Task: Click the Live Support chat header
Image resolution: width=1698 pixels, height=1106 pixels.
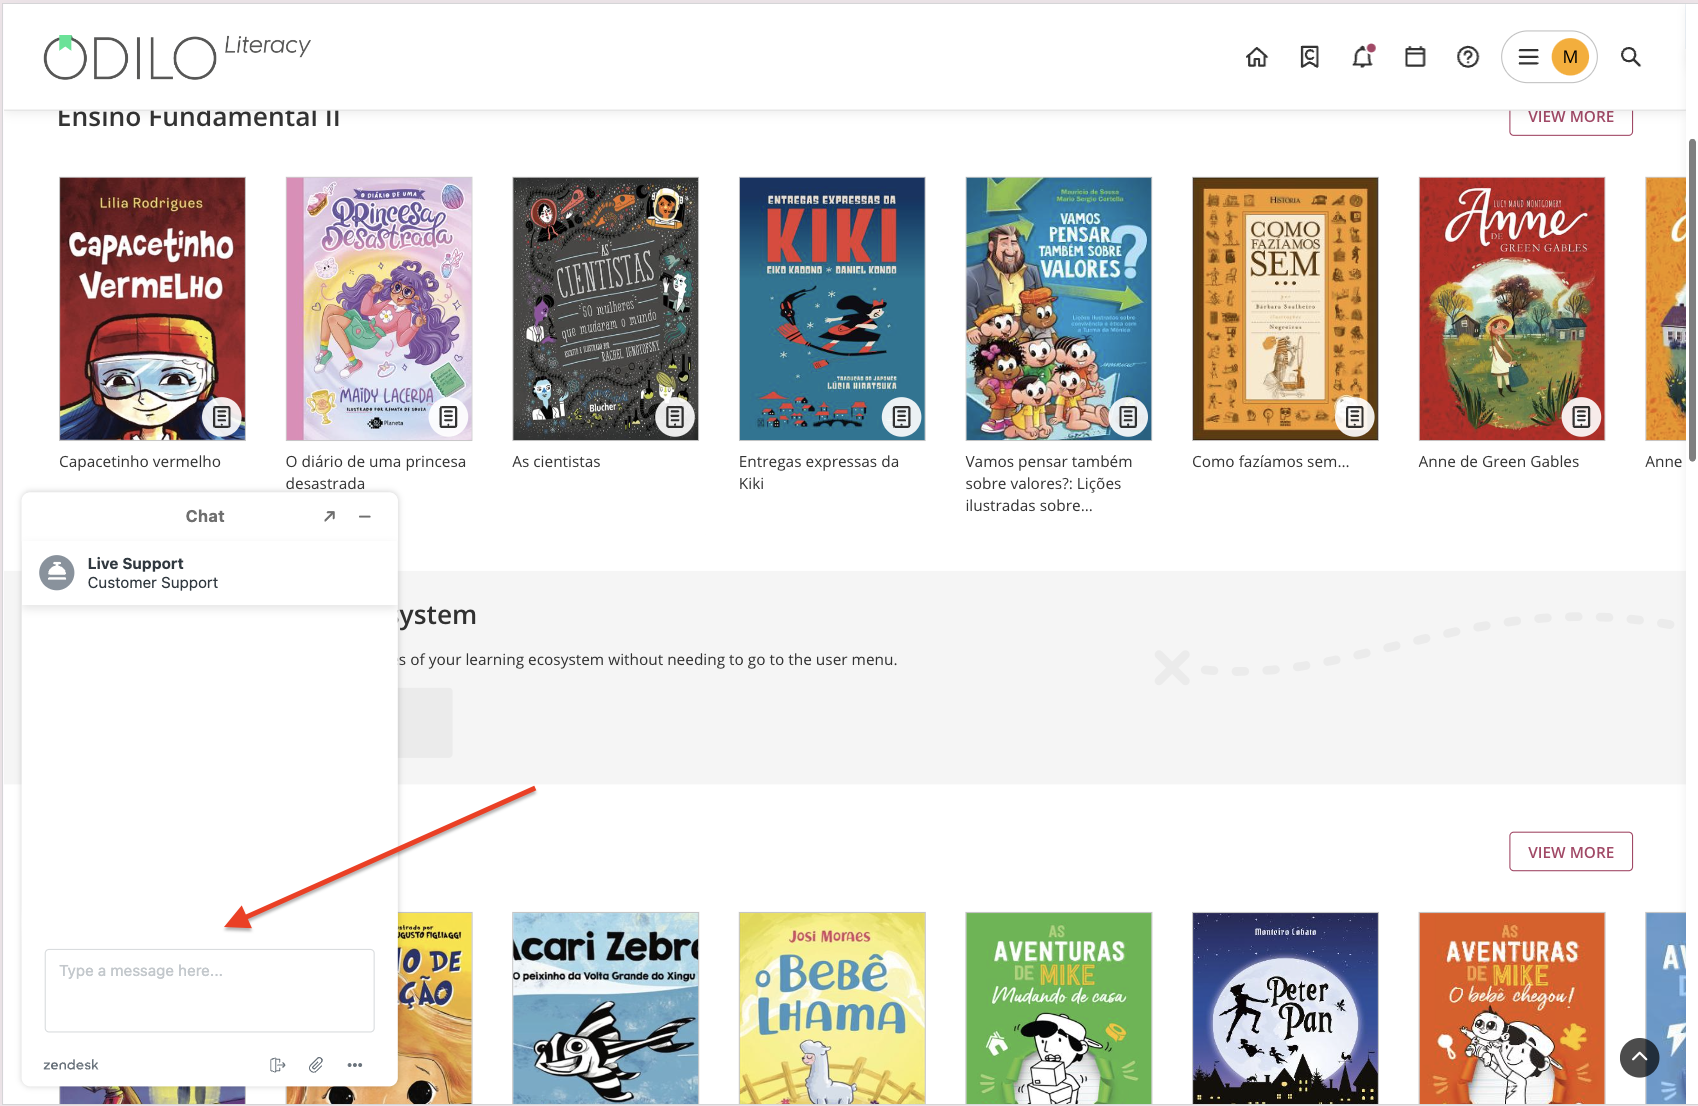Action: click(210, 573)
